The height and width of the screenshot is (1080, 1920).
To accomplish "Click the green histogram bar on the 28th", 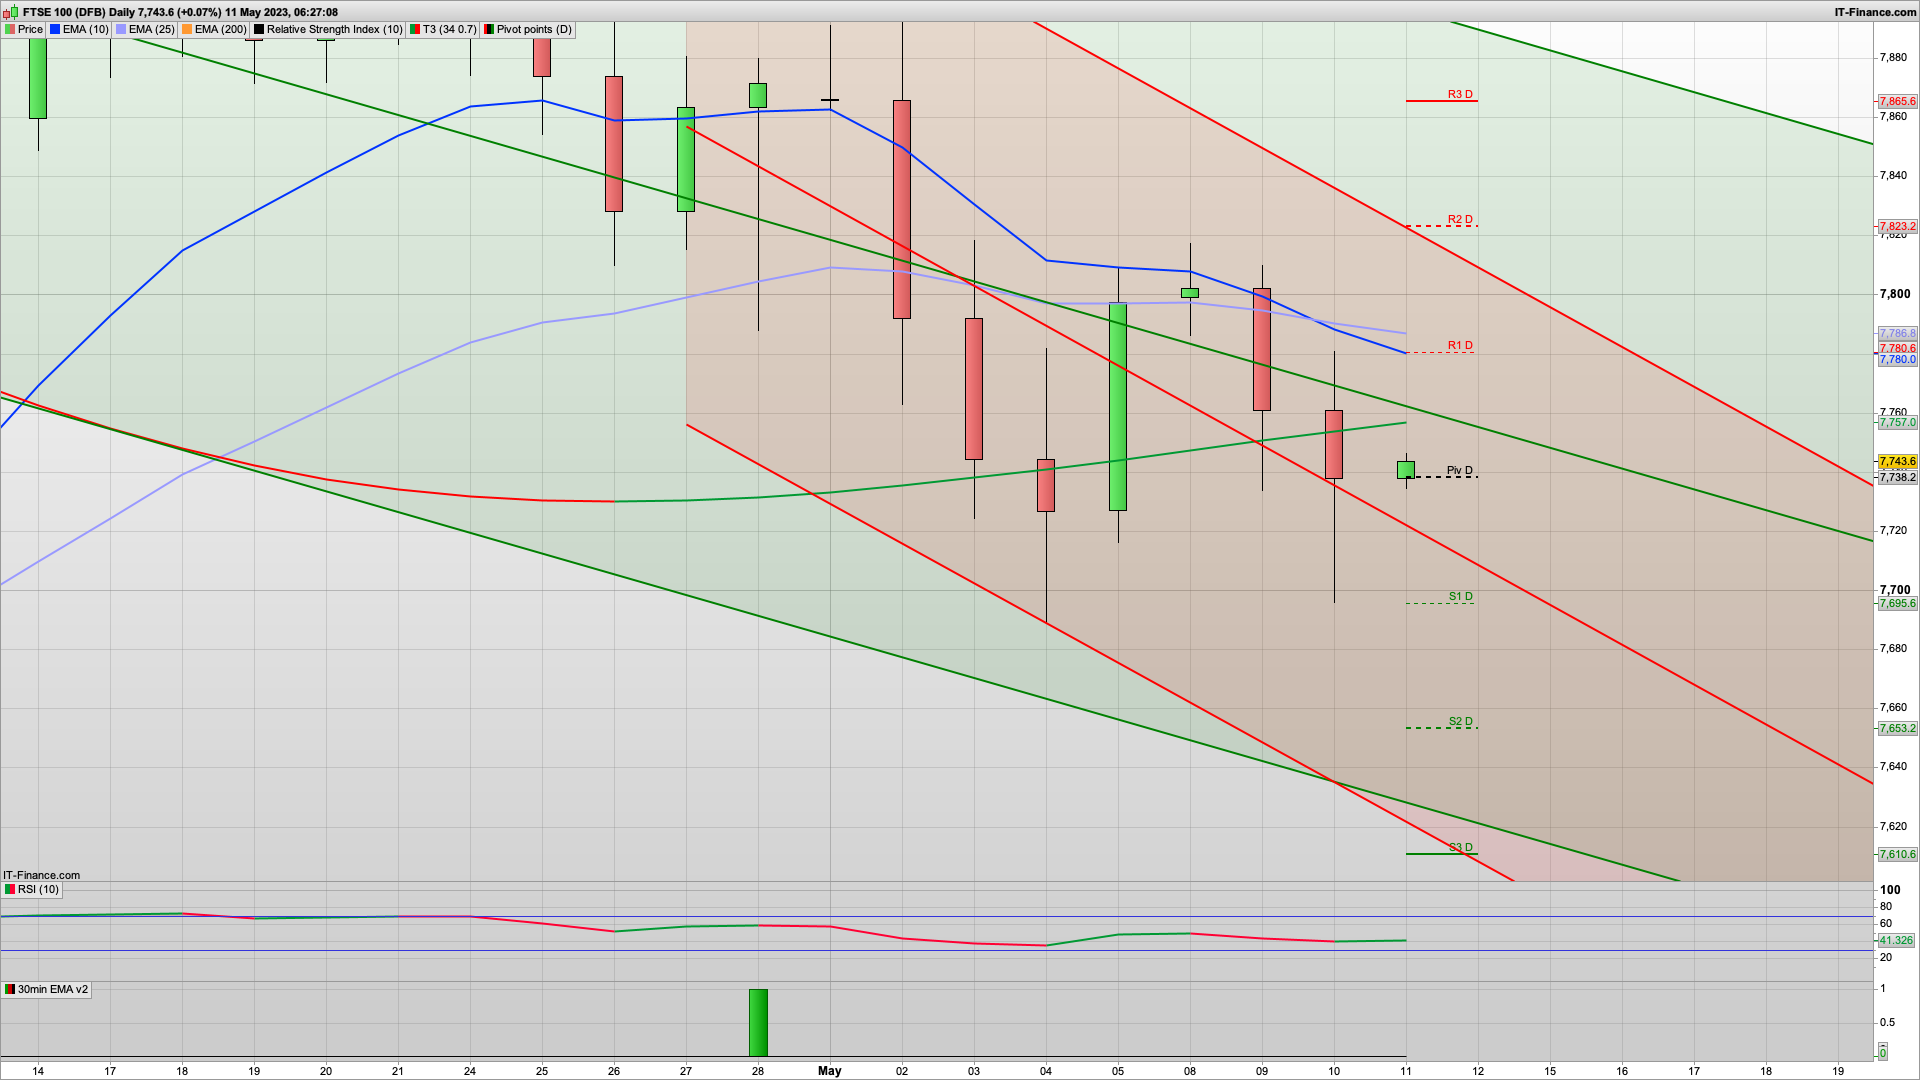I will tap(758, 1022).
